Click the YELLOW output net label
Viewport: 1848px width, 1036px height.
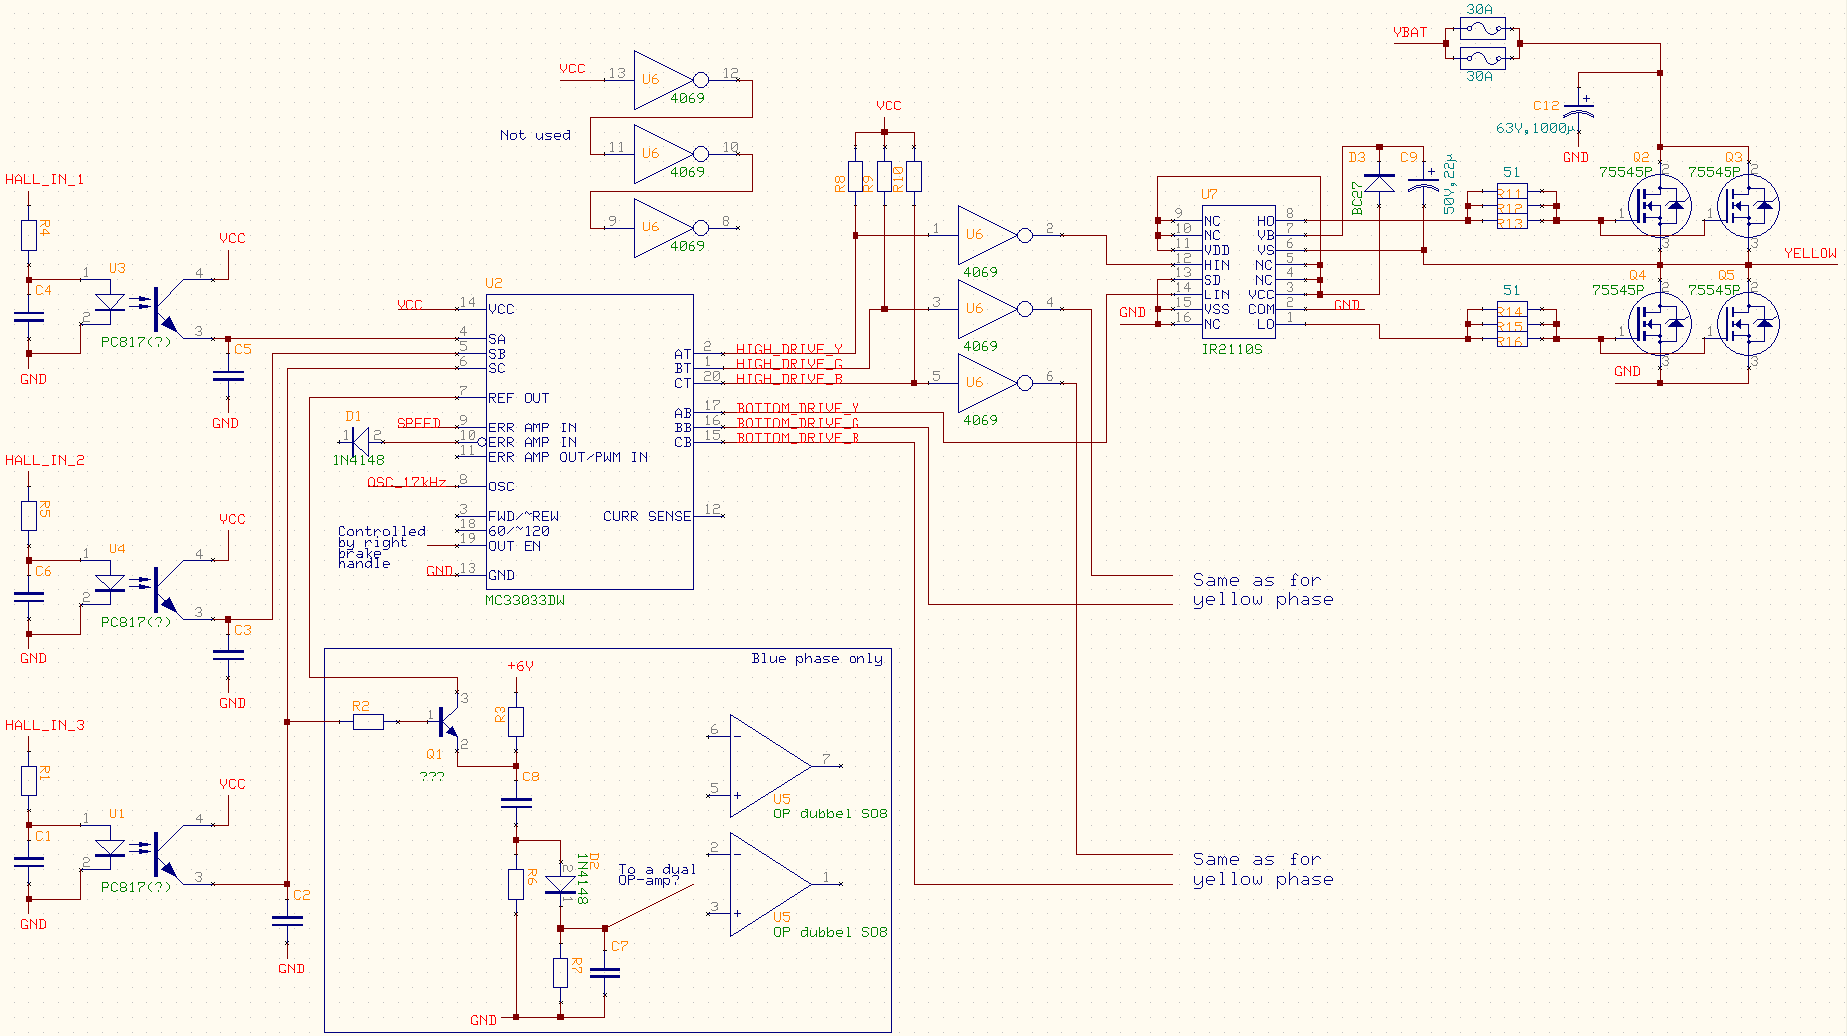1810,254
